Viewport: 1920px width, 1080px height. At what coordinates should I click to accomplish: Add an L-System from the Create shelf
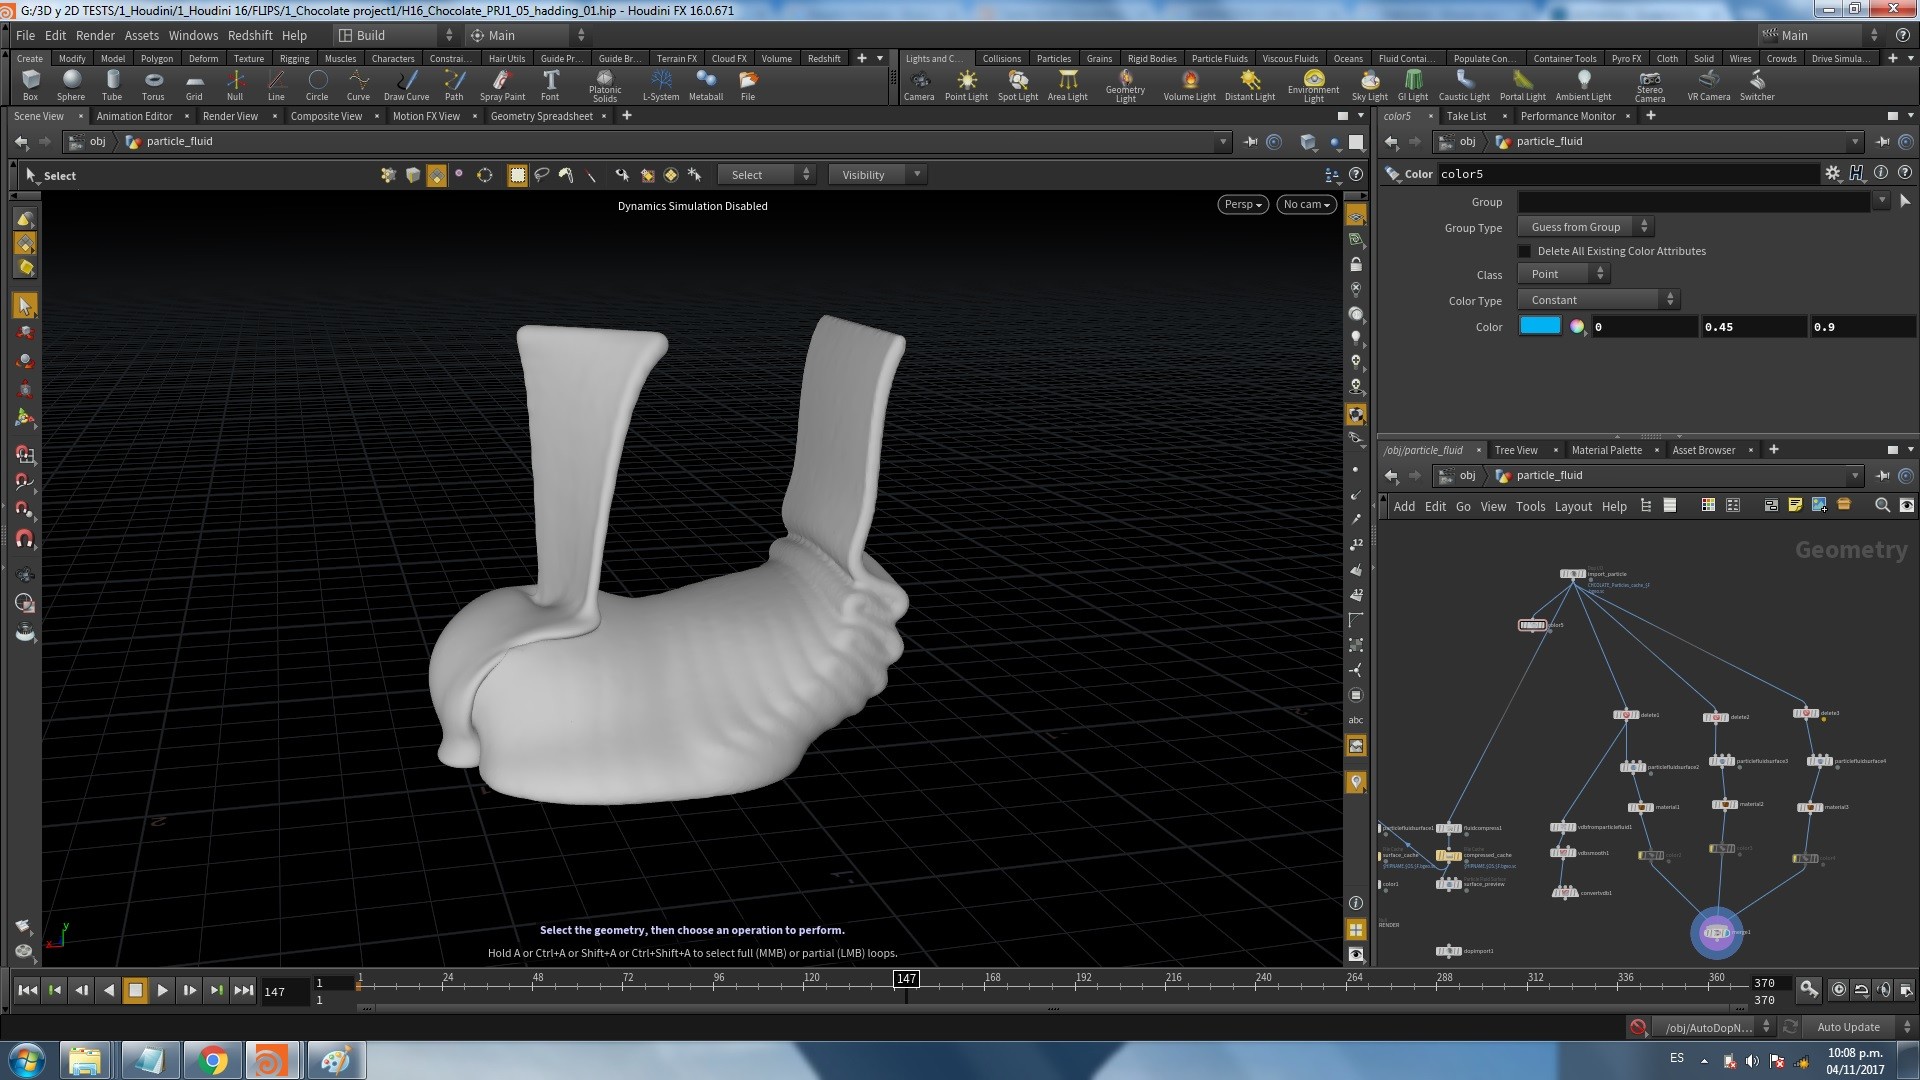point(660,85)
